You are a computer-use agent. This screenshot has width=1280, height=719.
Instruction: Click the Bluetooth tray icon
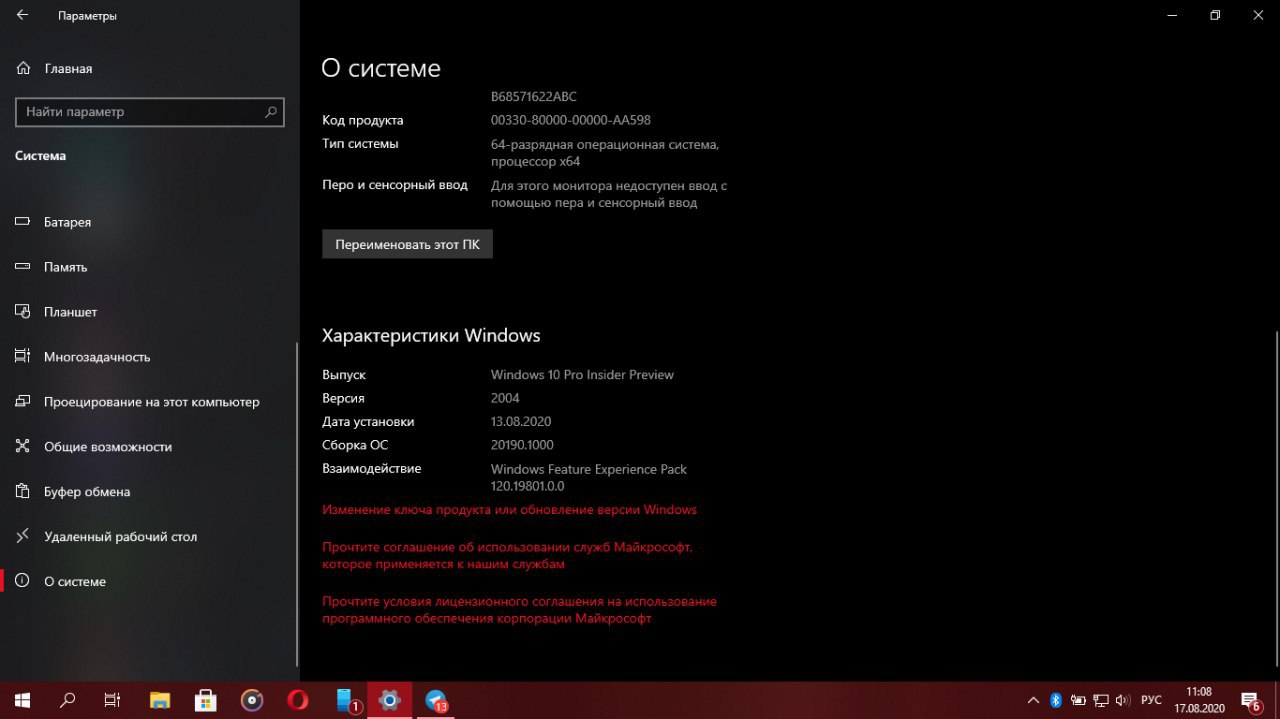click(x=1055, y=700)
